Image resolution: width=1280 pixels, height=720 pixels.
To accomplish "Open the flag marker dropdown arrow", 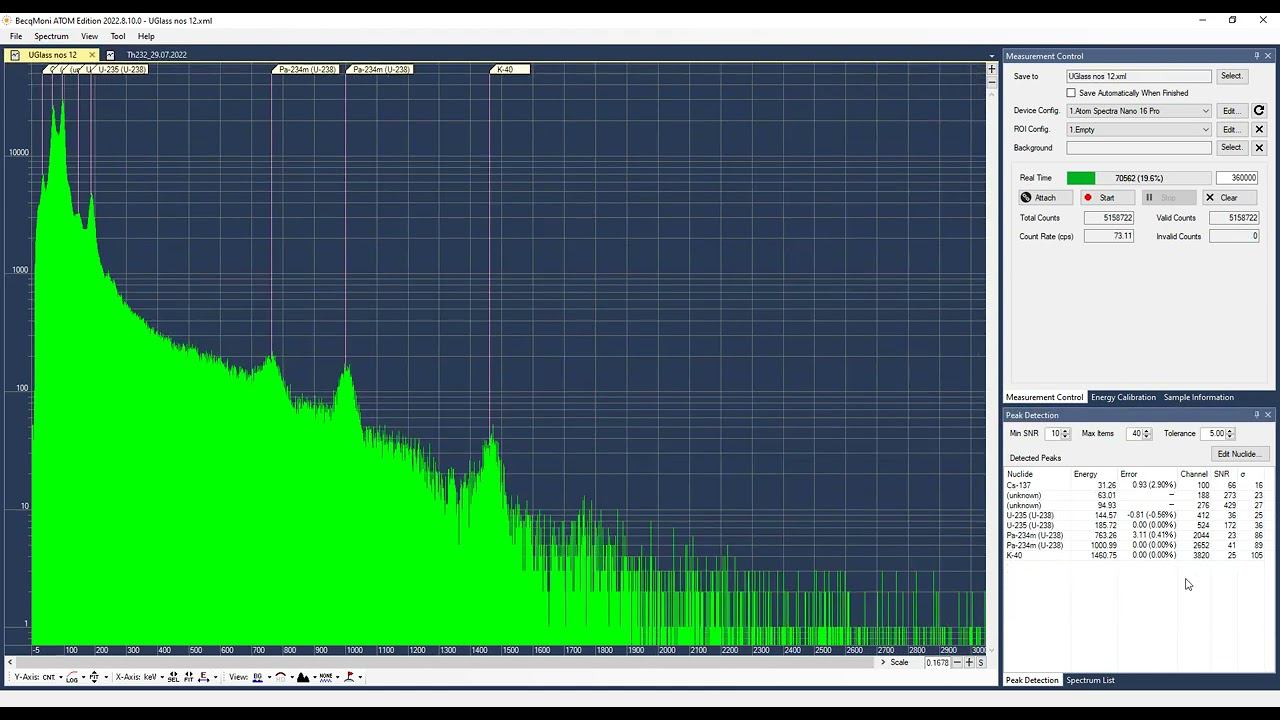I will (360, 677).
